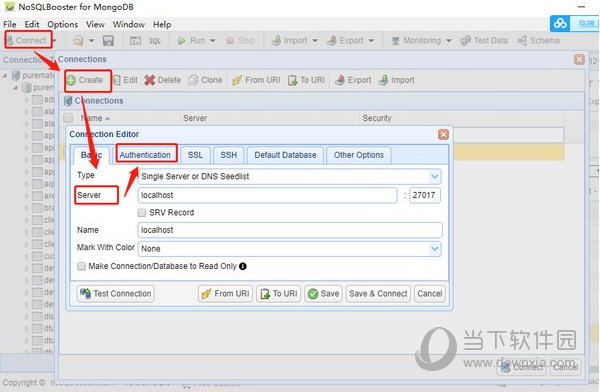Run the current script

[x=191, y=40]
